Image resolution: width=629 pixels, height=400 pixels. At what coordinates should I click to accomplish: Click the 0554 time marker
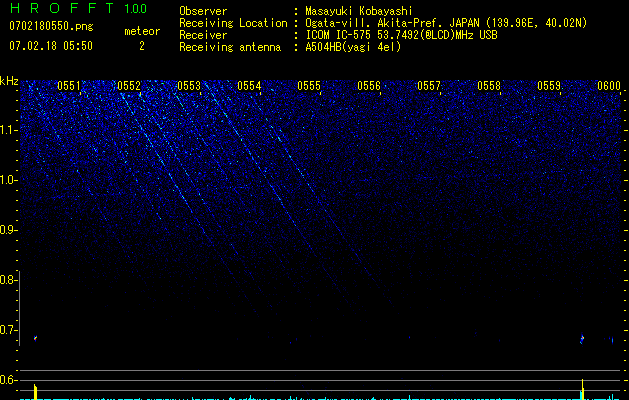pyautogui.click(x=249, y=86)
